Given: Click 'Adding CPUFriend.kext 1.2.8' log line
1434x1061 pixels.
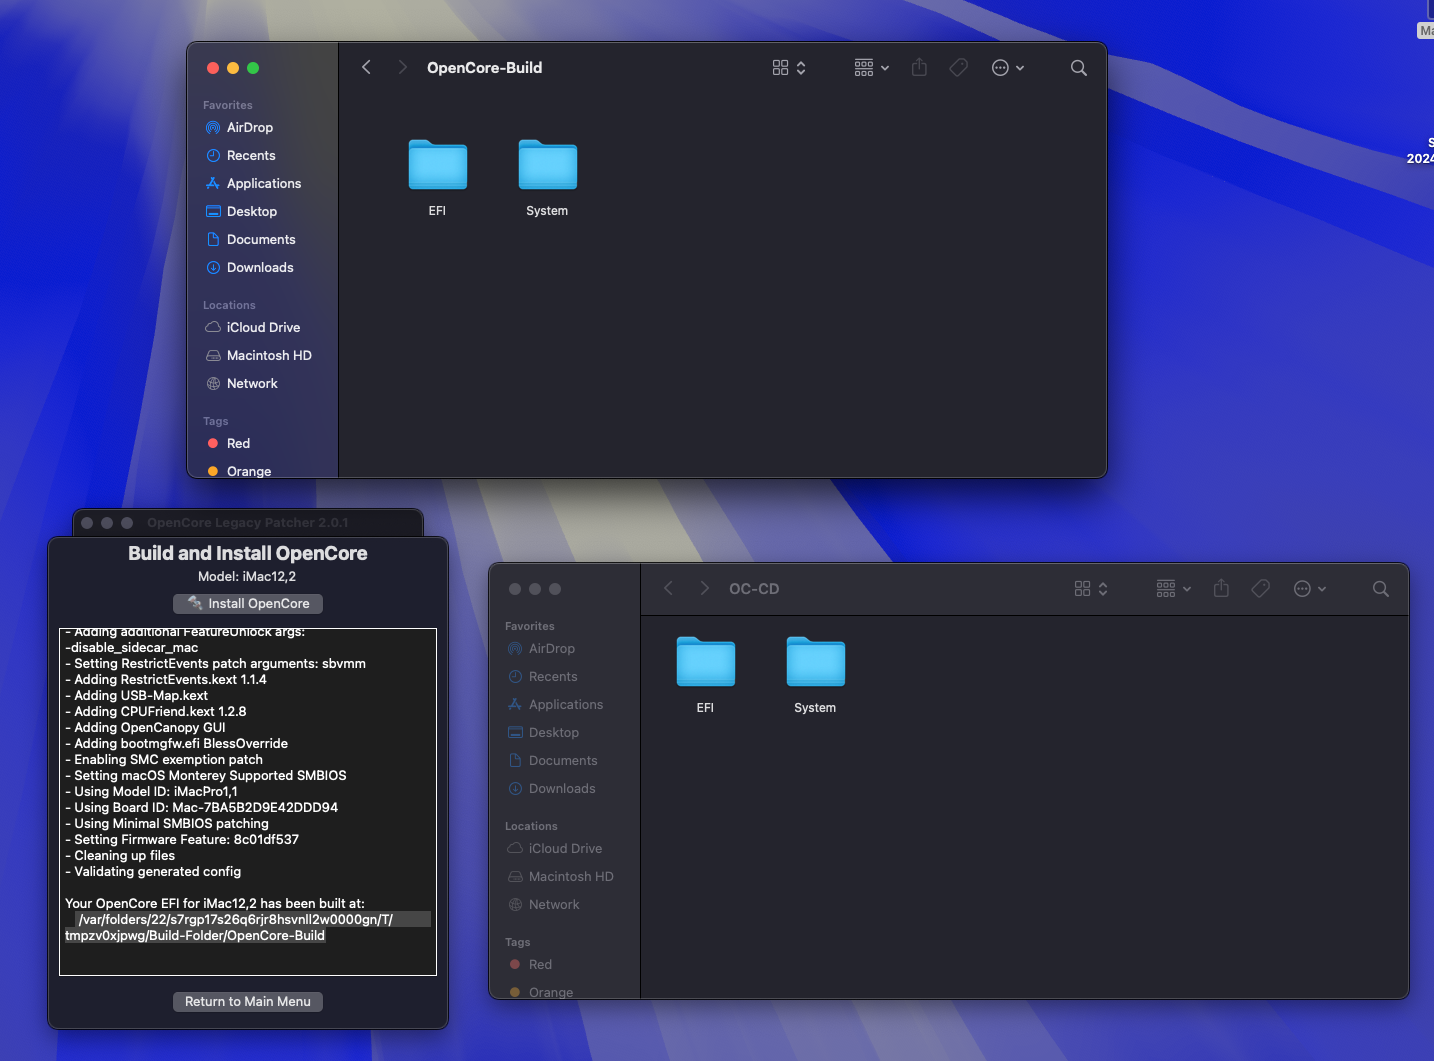Looking at the screenshot, I should tap(156, 711).
